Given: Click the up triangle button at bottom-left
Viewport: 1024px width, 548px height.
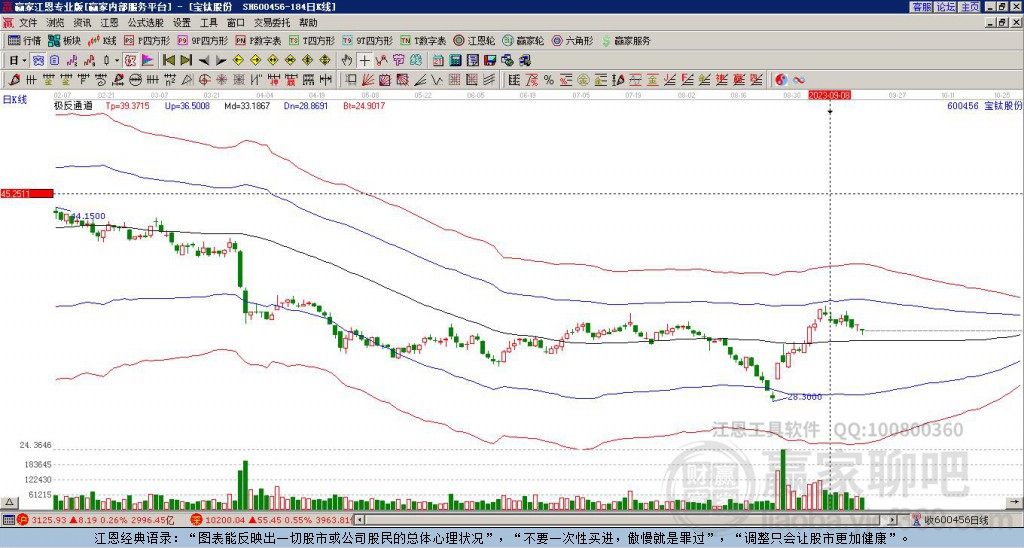Looking at the screenshot, I should tap(9, 502).
